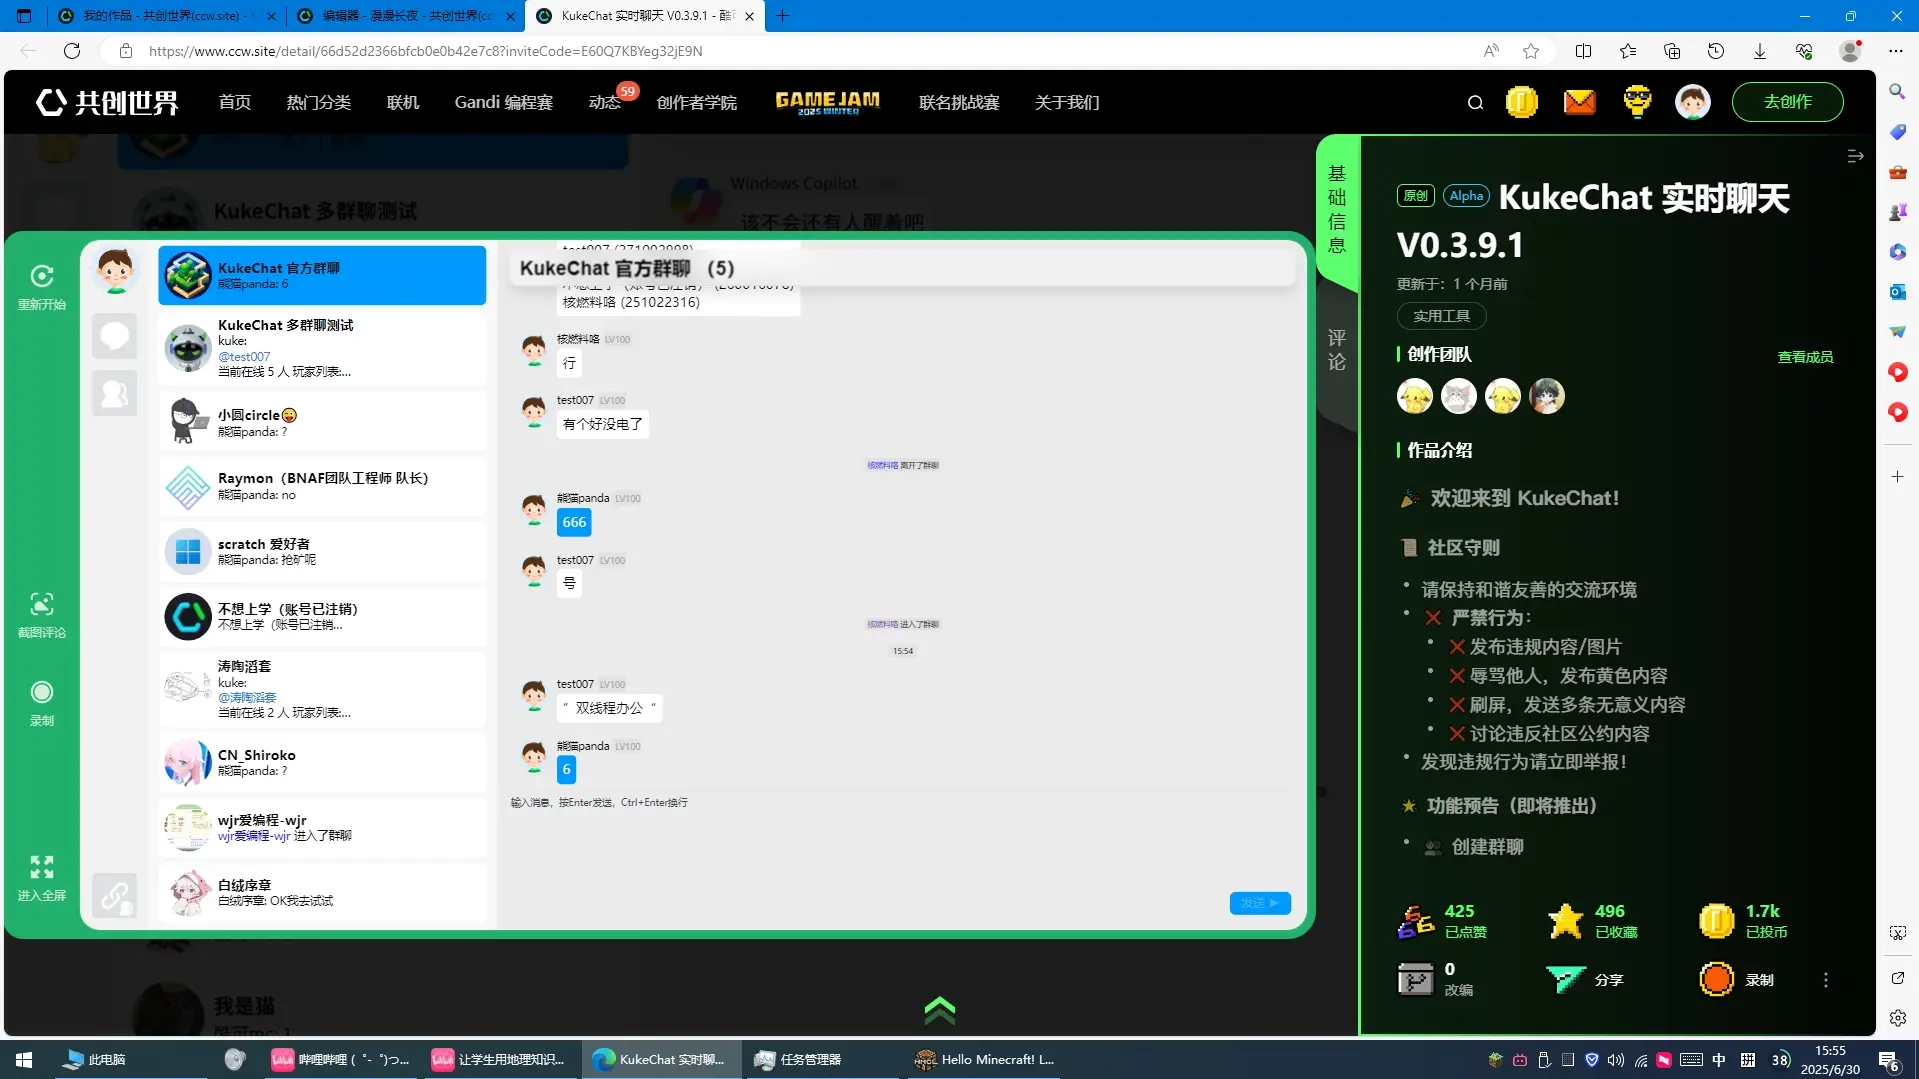Open the site search magnifier icon

coord(1475,102)
